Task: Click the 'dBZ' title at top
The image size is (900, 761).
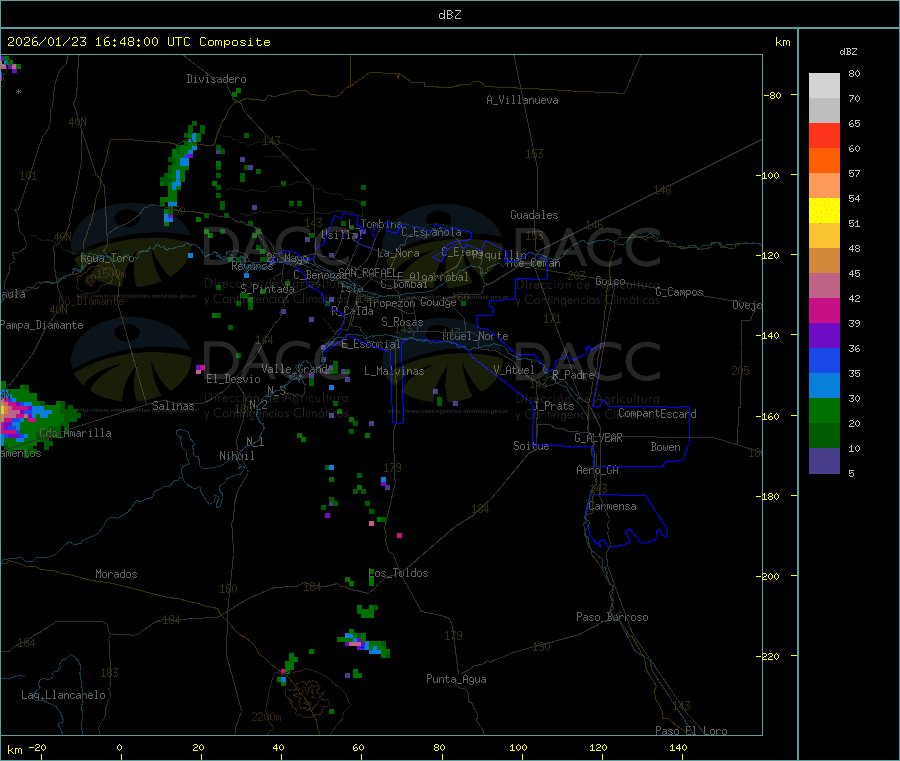Action: (x=449, y=15)
